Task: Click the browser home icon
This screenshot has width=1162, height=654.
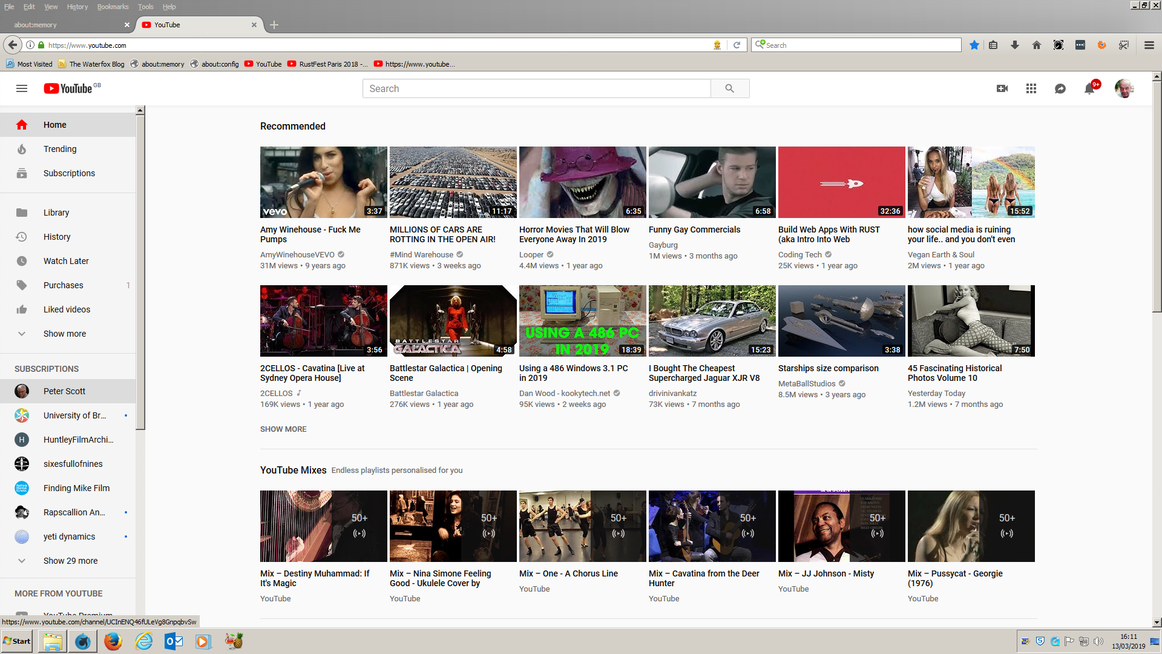Action: click(x=1037, y=45)
